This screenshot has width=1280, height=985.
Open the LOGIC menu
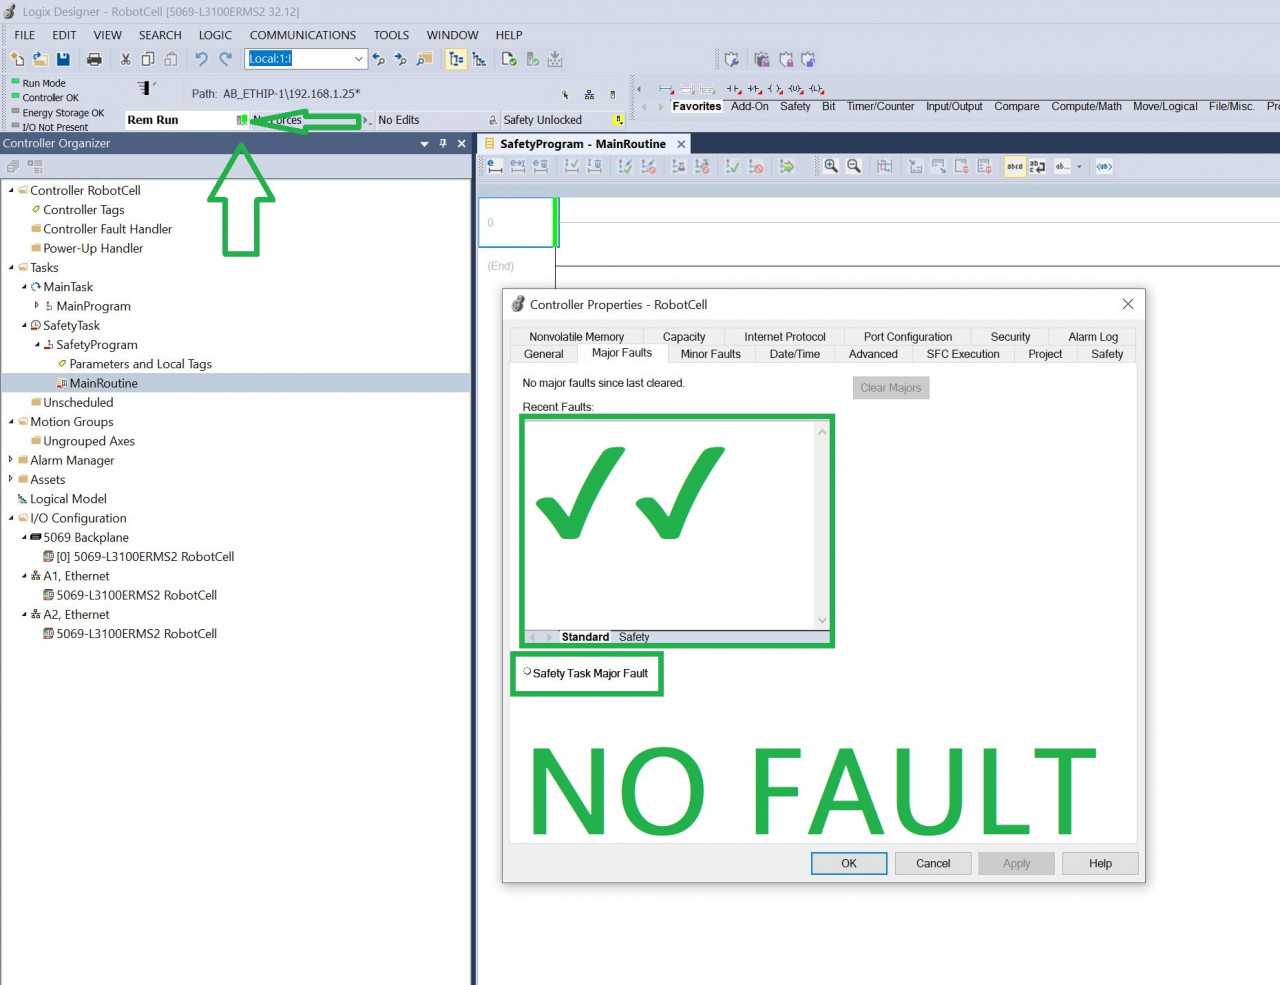point(215,35)
